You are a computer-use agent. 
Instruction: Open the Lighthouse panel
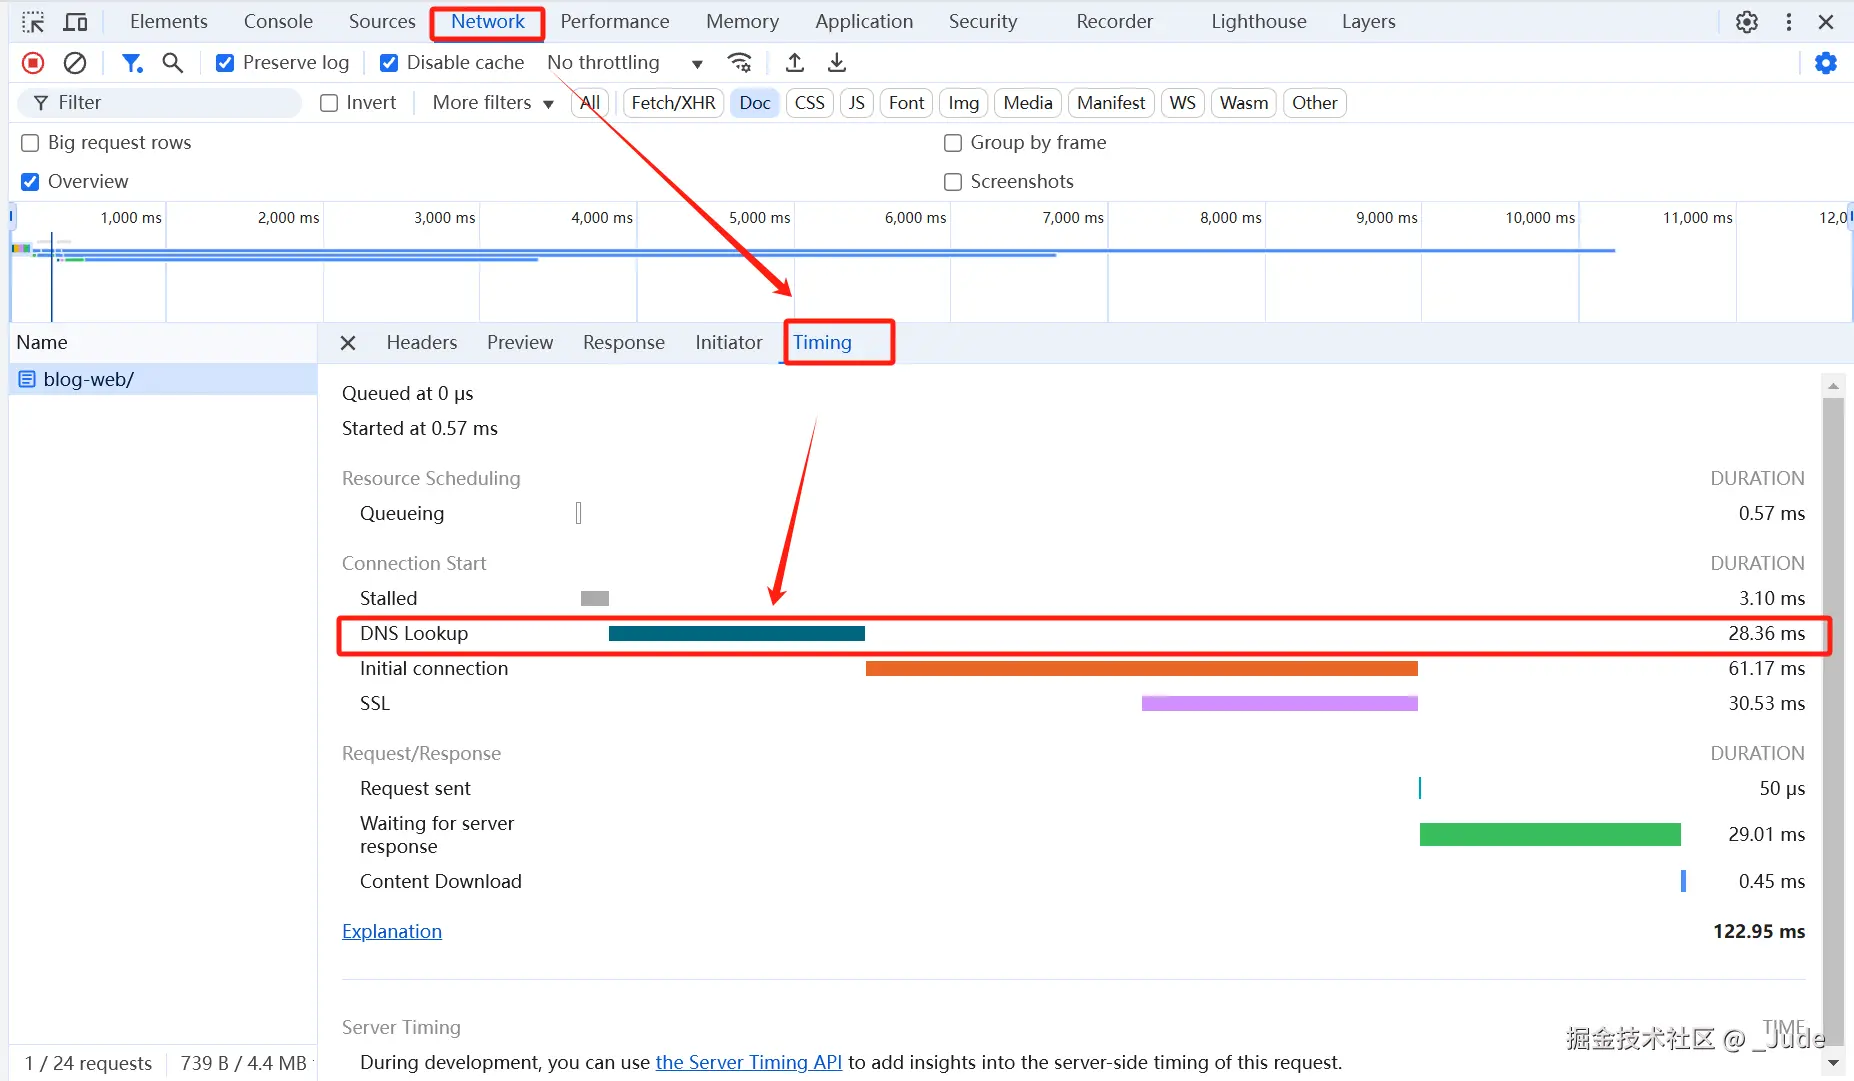click(1259, 21)
